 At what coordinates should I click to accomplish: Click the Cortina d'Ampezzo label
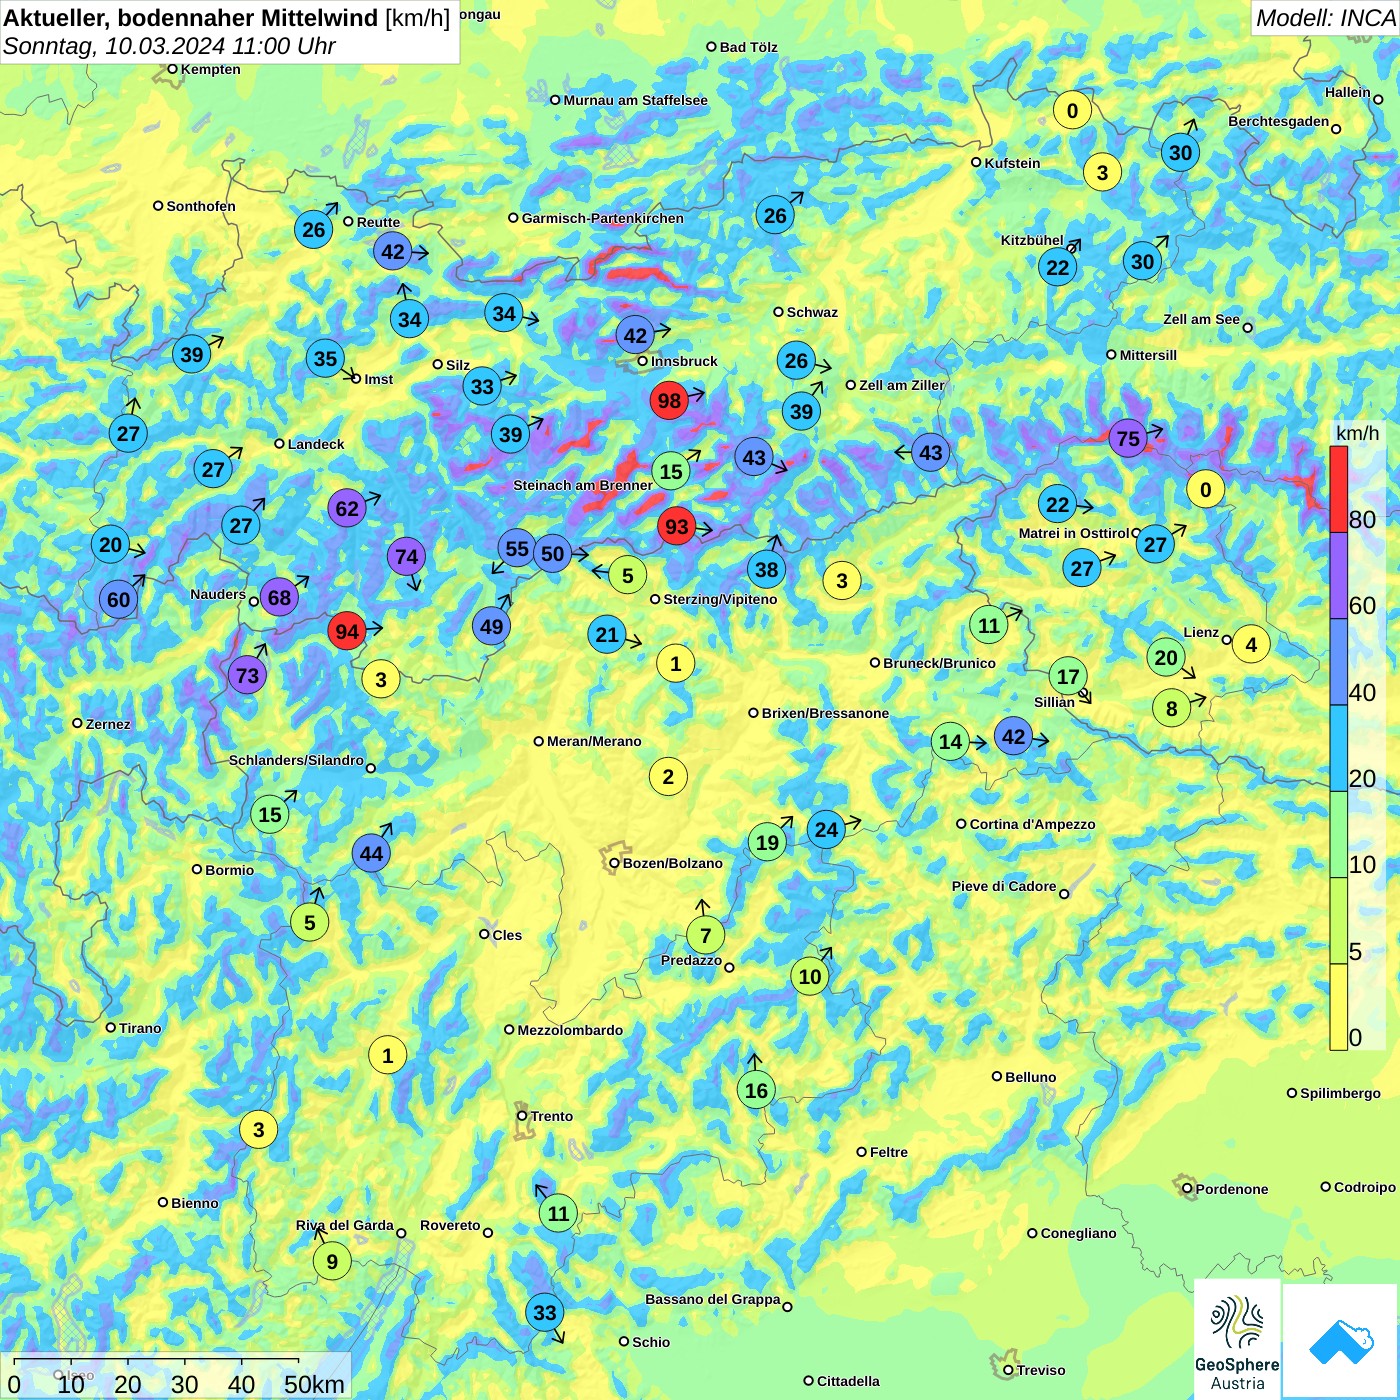[1032, 824]
